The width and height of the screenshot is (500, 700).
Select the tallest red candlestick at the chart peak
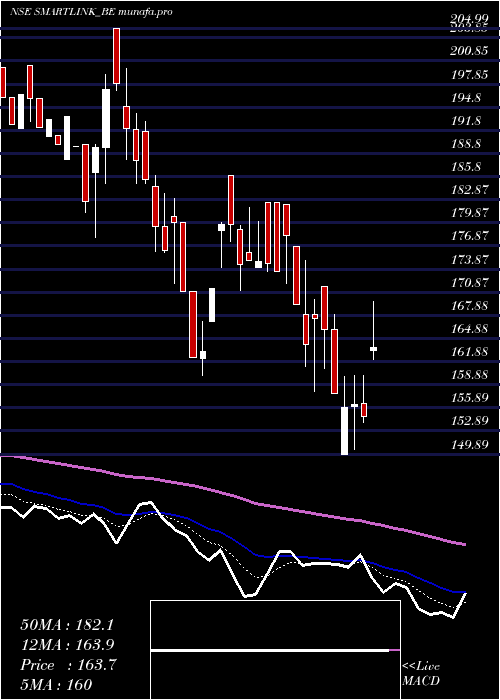[x=117, y=56]
